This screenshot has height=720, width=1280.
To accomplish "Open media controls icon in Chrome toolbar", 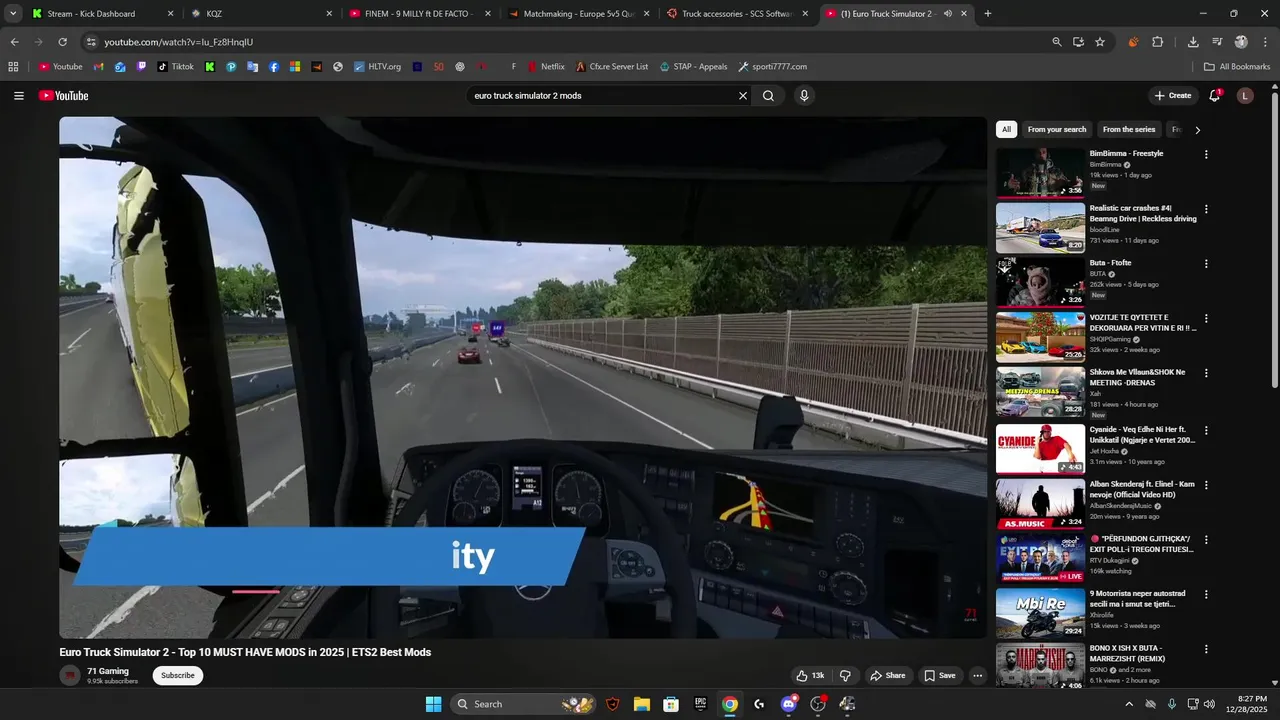I will point(1217,42).
